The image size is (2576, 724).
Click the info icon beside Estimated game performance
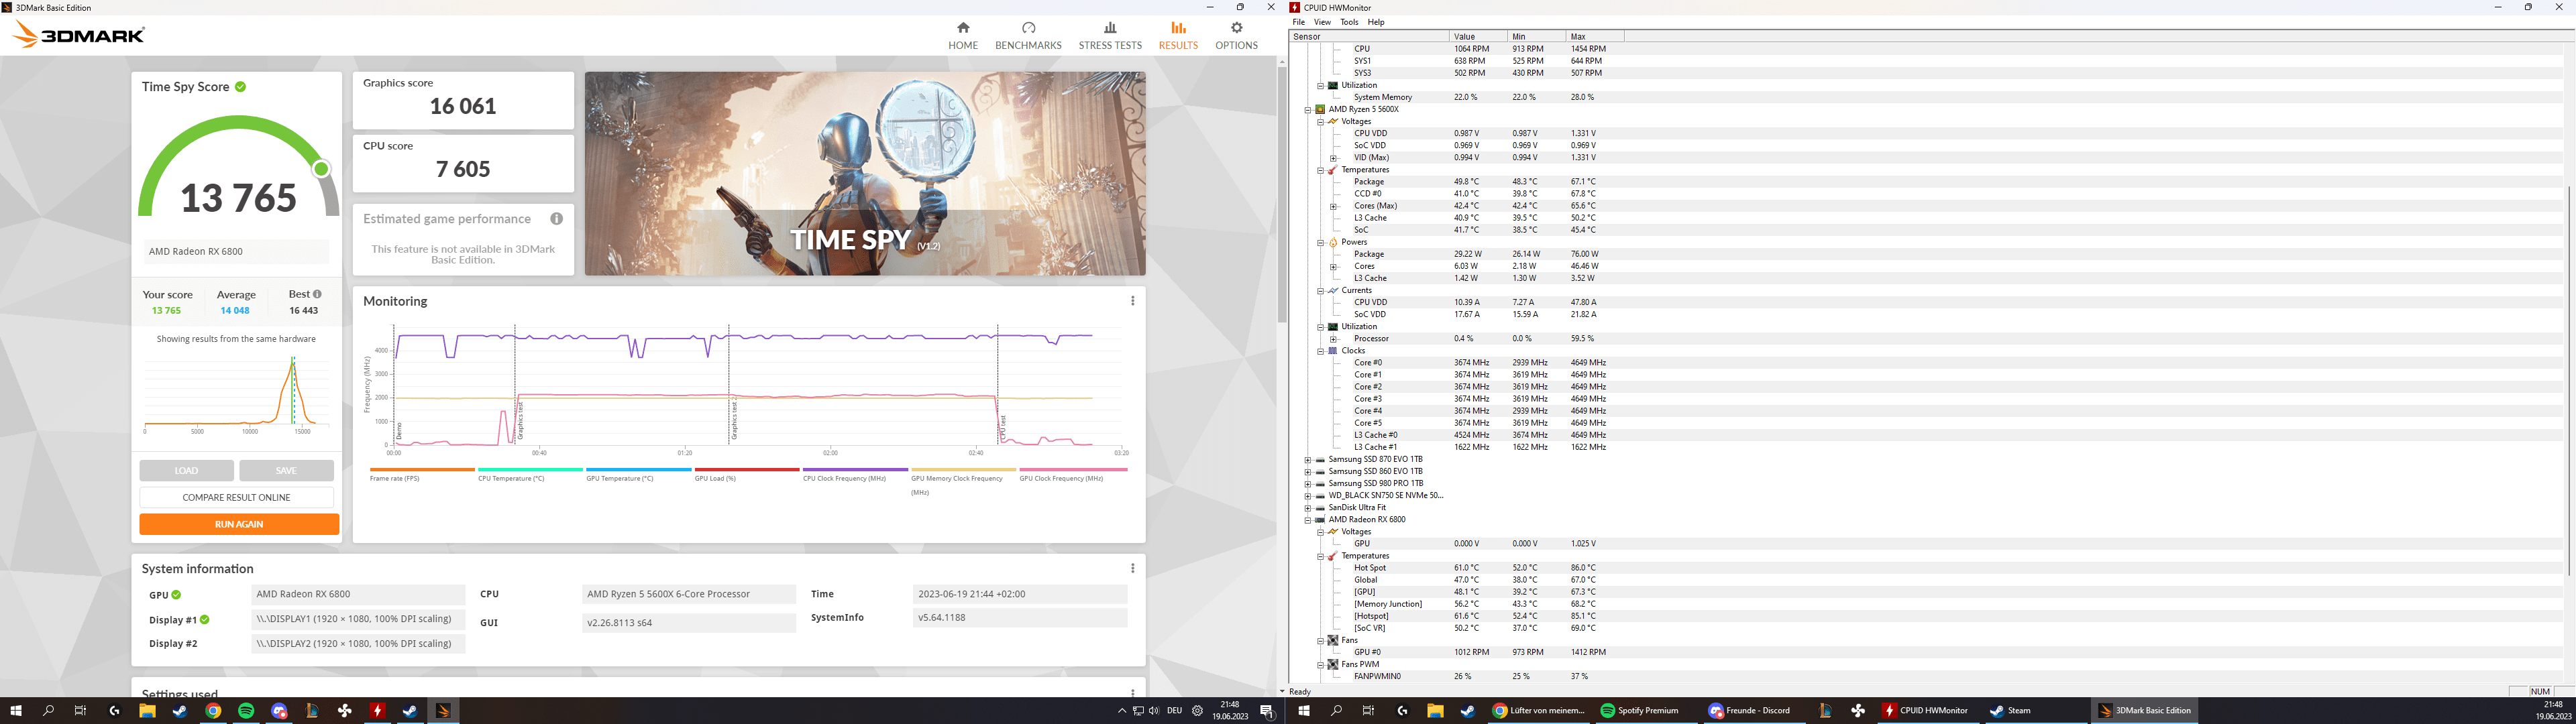click(556, 219)
